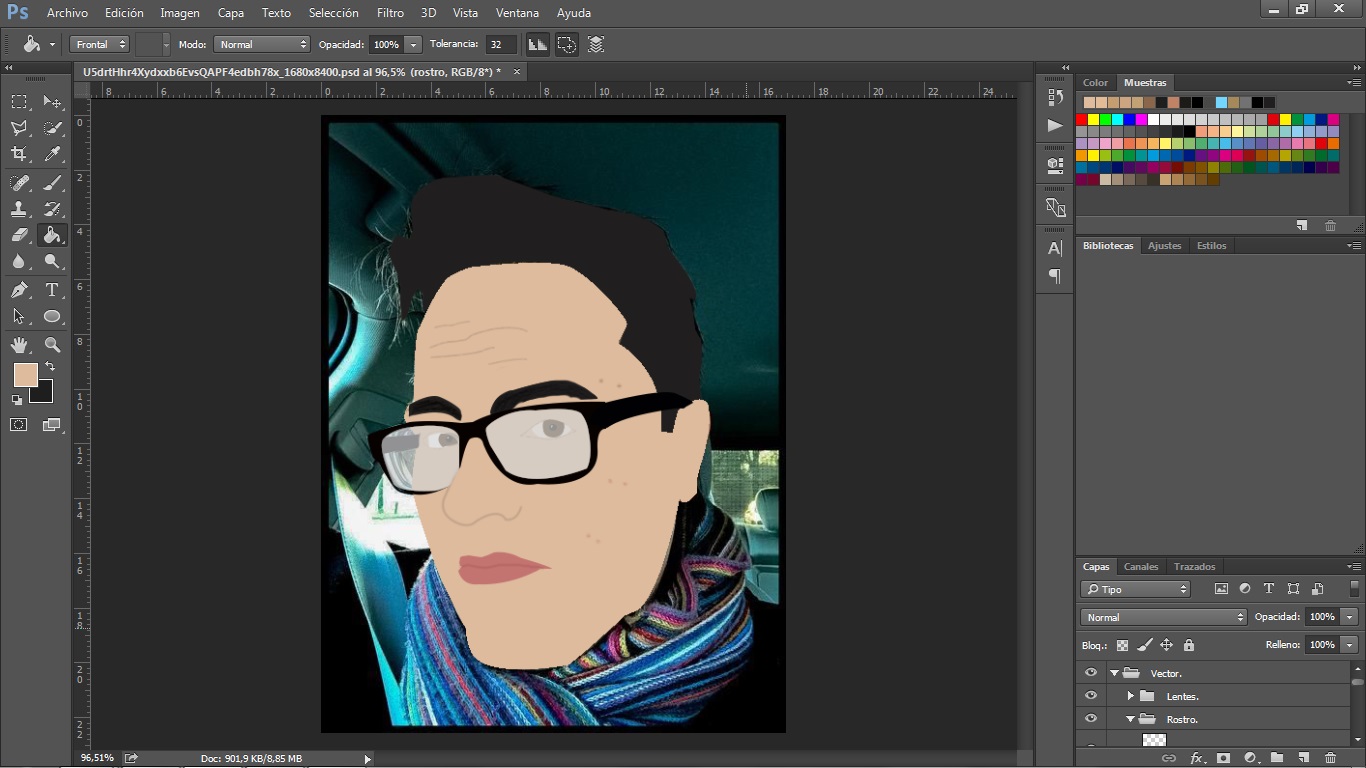Select the Clone Stamp tool
The height and width of the screenshot is (768, 1366).
[19, 209]
